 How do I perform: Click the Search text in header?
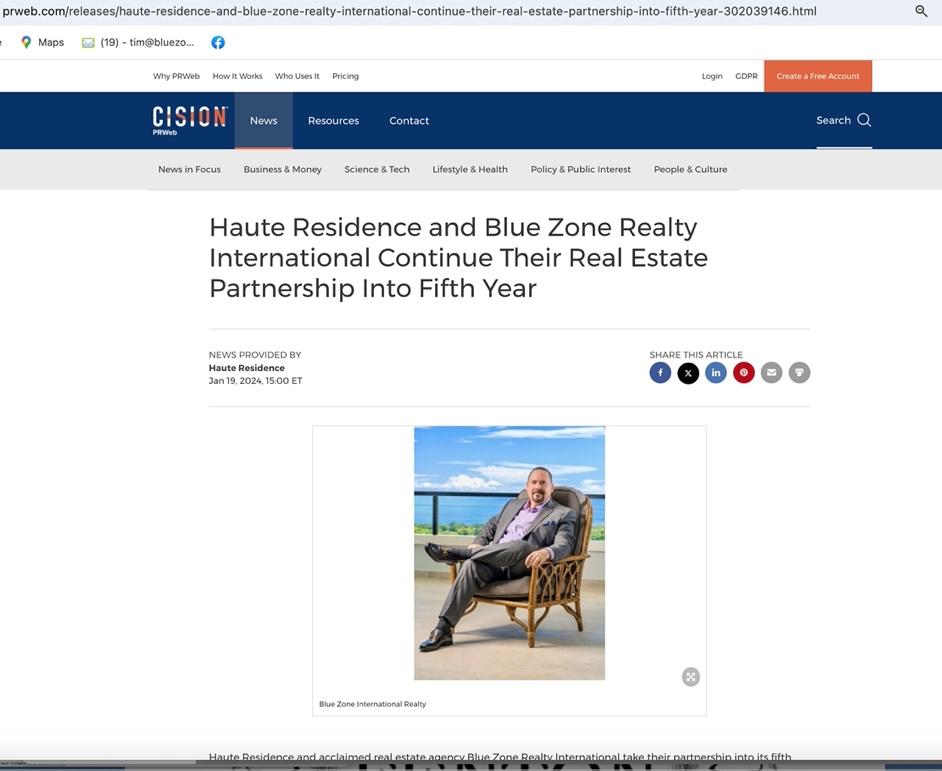coord(833,120)
